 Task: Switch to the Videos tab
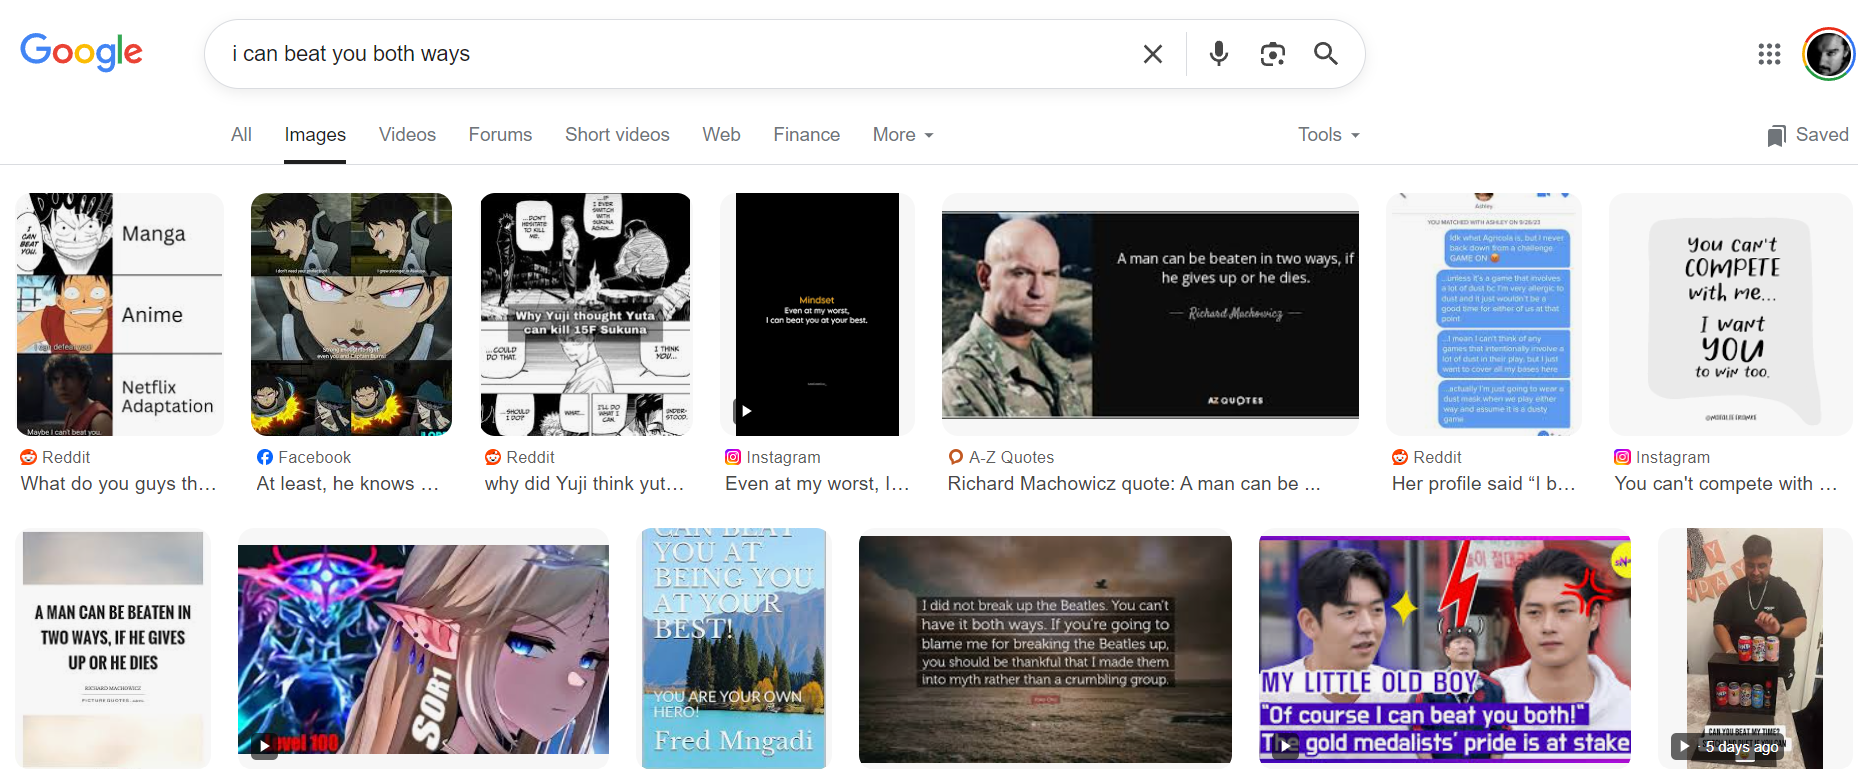click(x=407, y=135)
